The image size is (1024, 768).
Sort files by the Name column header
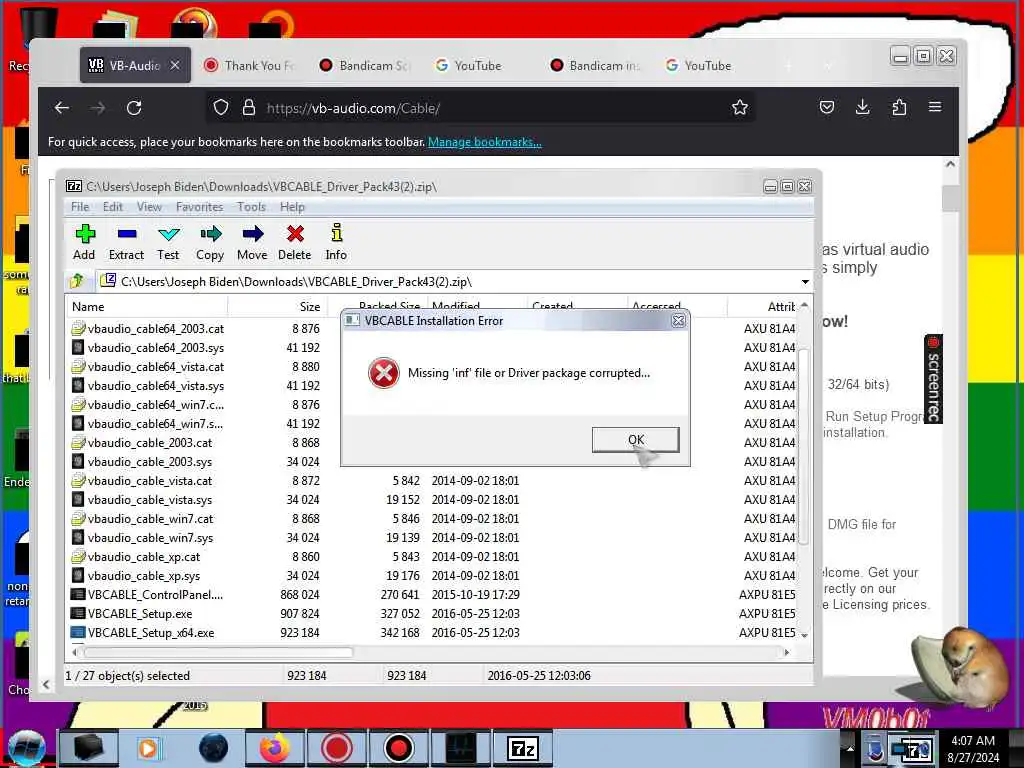coord(148,306)
